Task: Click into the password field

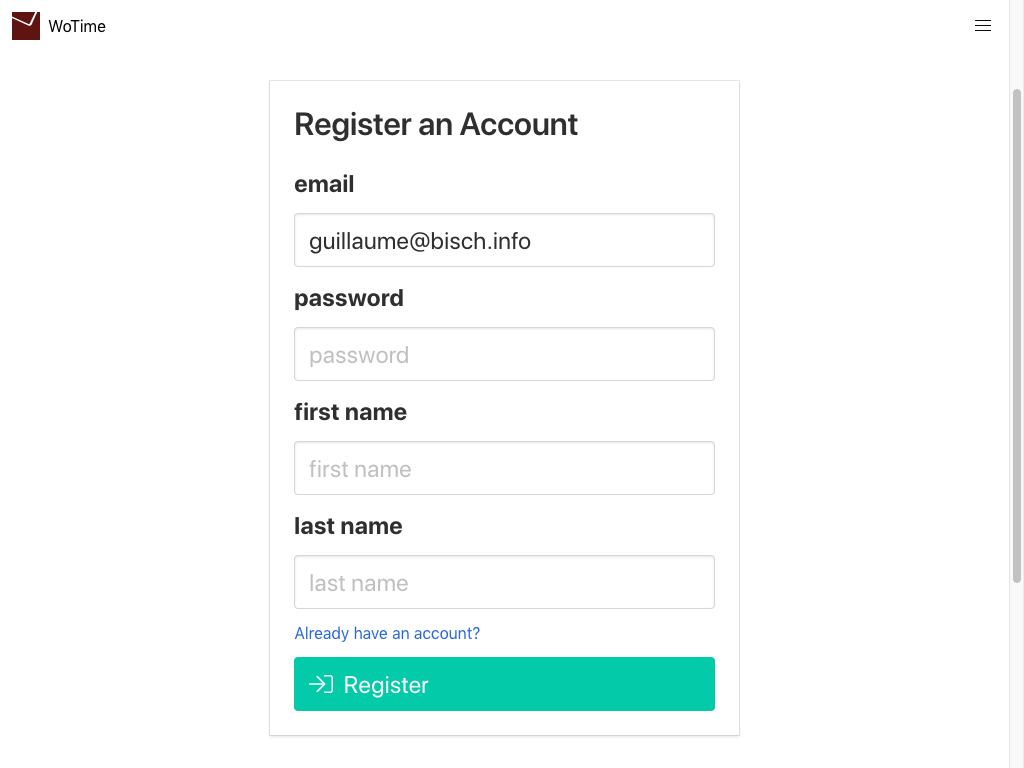Action: tap(504, 354)
